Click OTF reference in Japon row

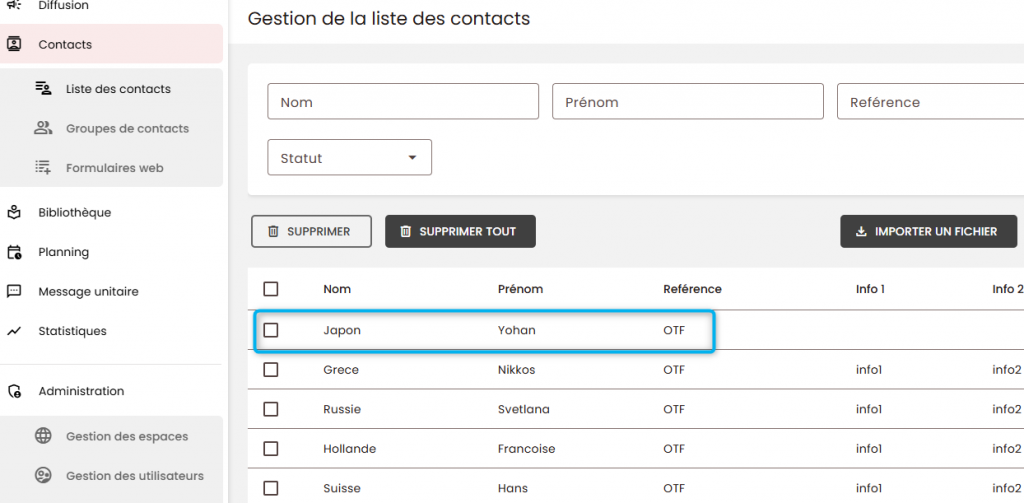click(674, 331)
